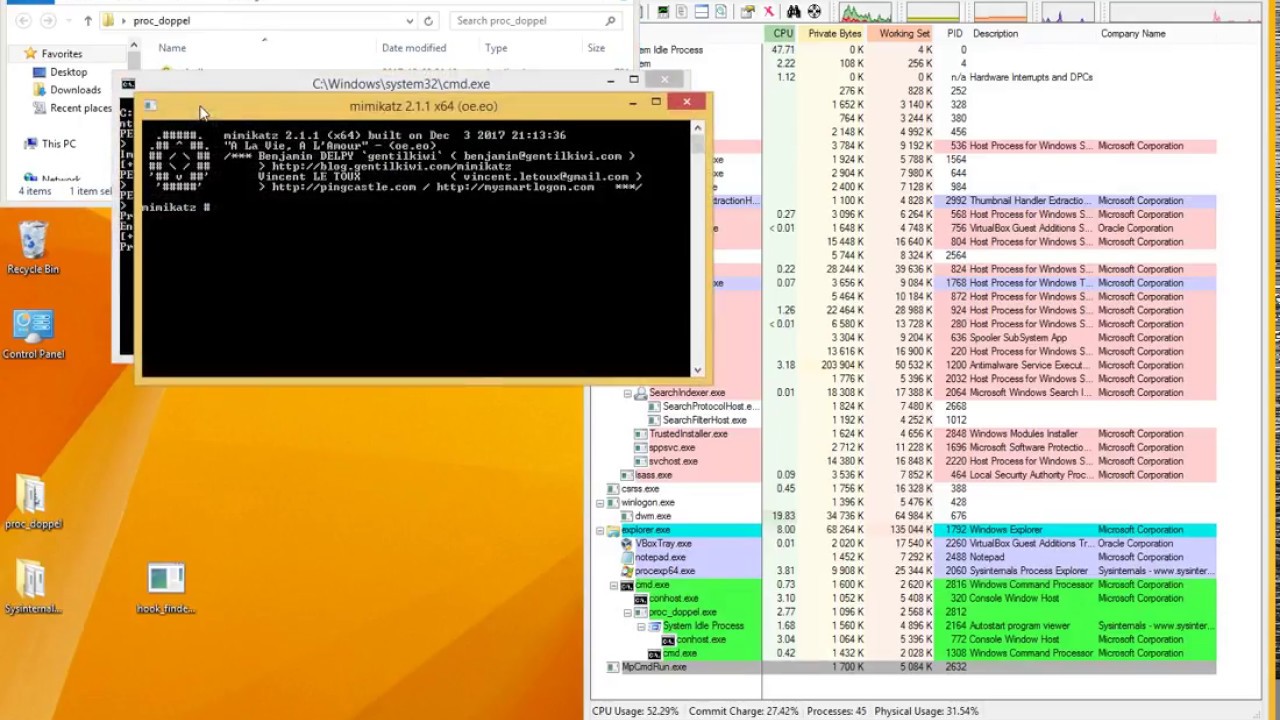Viewport: 1280px width, 720px height.
Task: Click the binoculars Find Handle icon
Action: click(x=794, y=12)
